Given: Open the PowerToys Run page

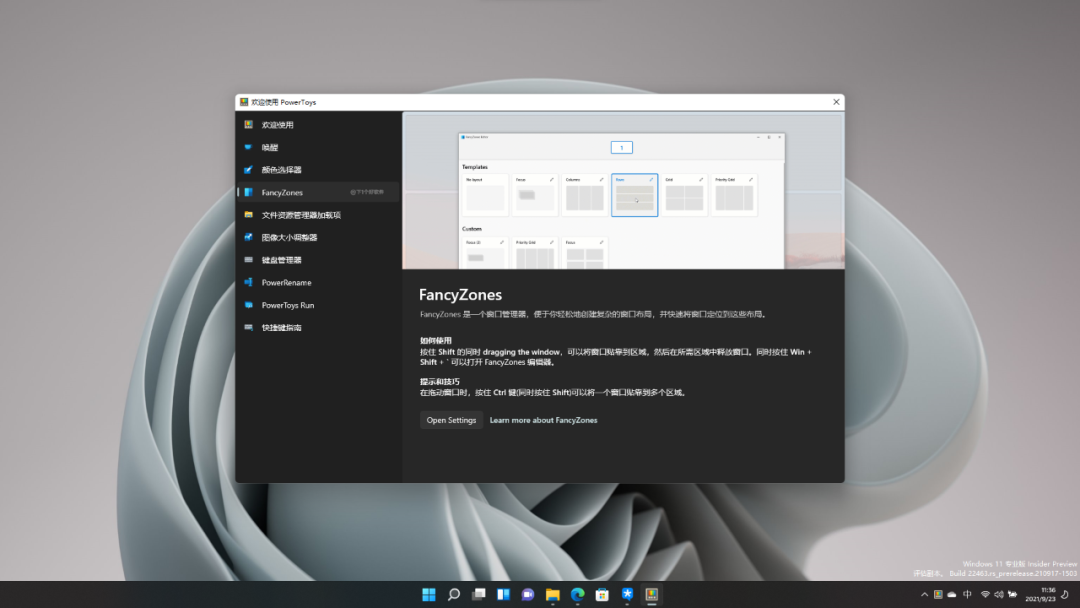Looking at the screenshot, I should [288, 305].
